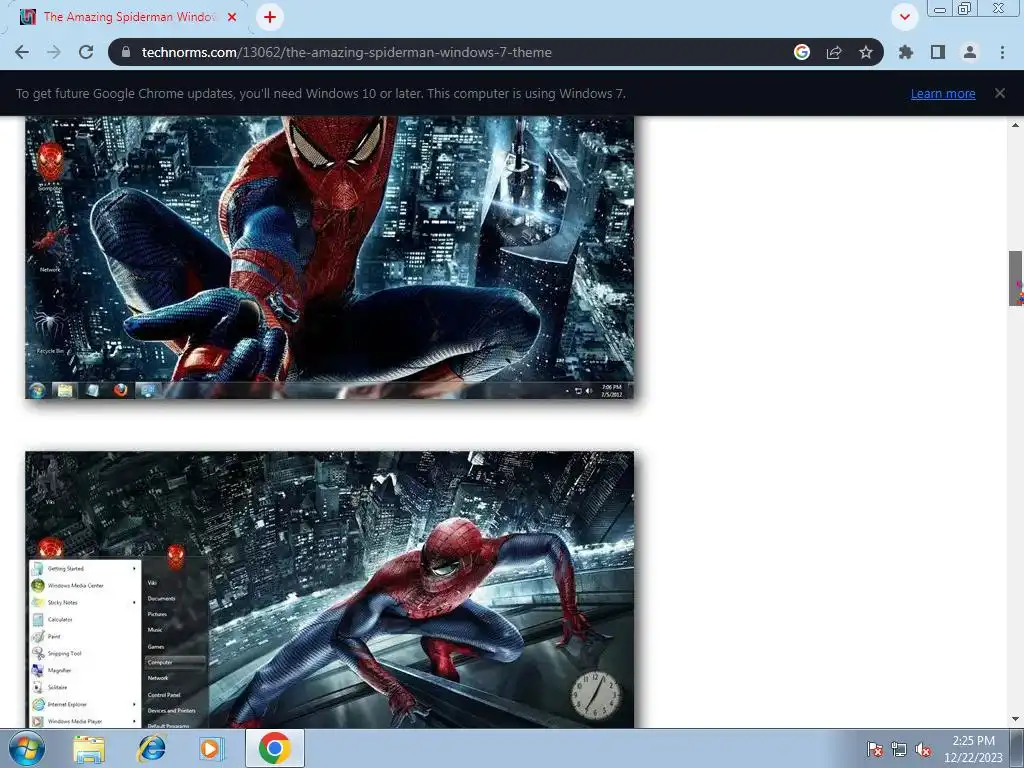Screen dimensions: 1024x768
Task: Open the Windows Start menu
Action: point(27,748)
